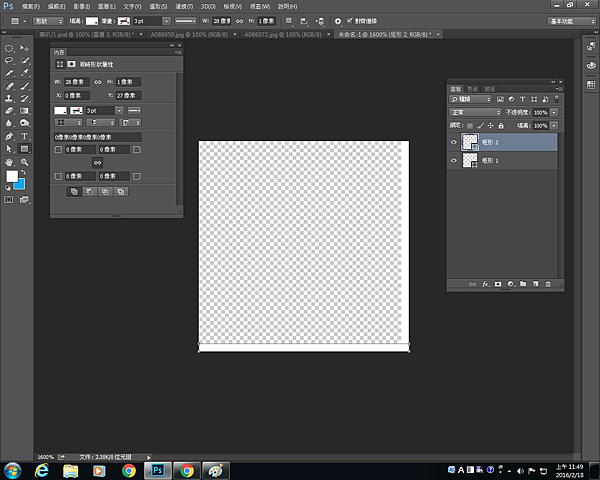Switch to the 色版 panel tab
Viewport: 600px width, 480px height.
click(472, 88)
